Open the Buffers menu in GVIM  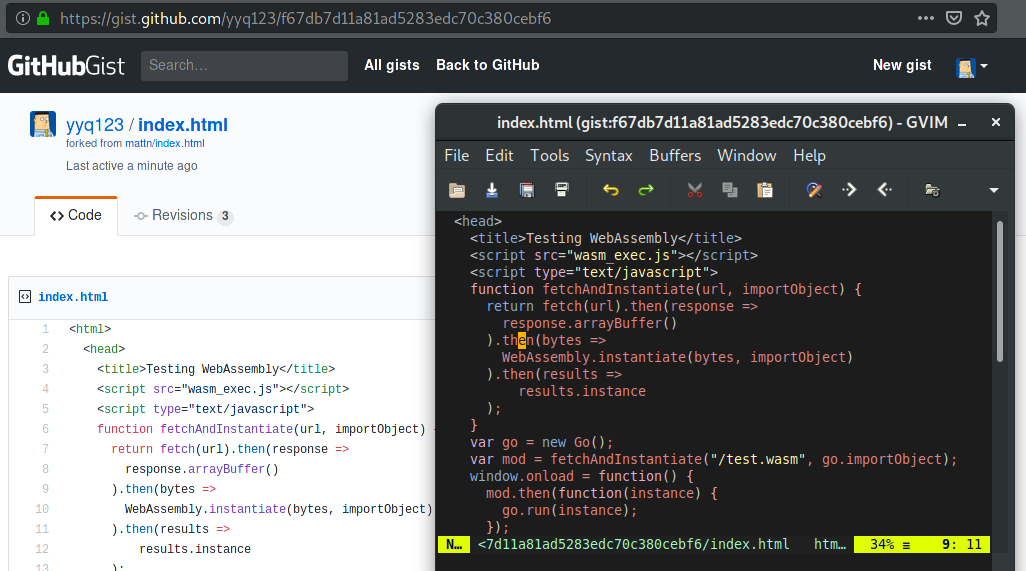pyautogui.click(x=675, y=156)
